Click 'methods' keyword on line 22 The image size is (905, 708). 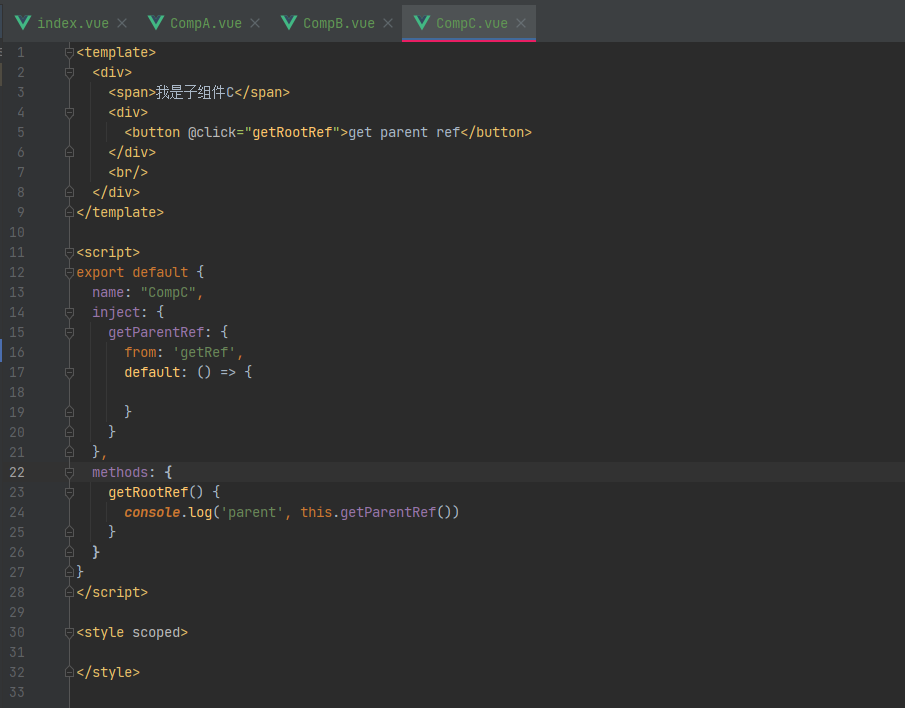pos(120,473)
